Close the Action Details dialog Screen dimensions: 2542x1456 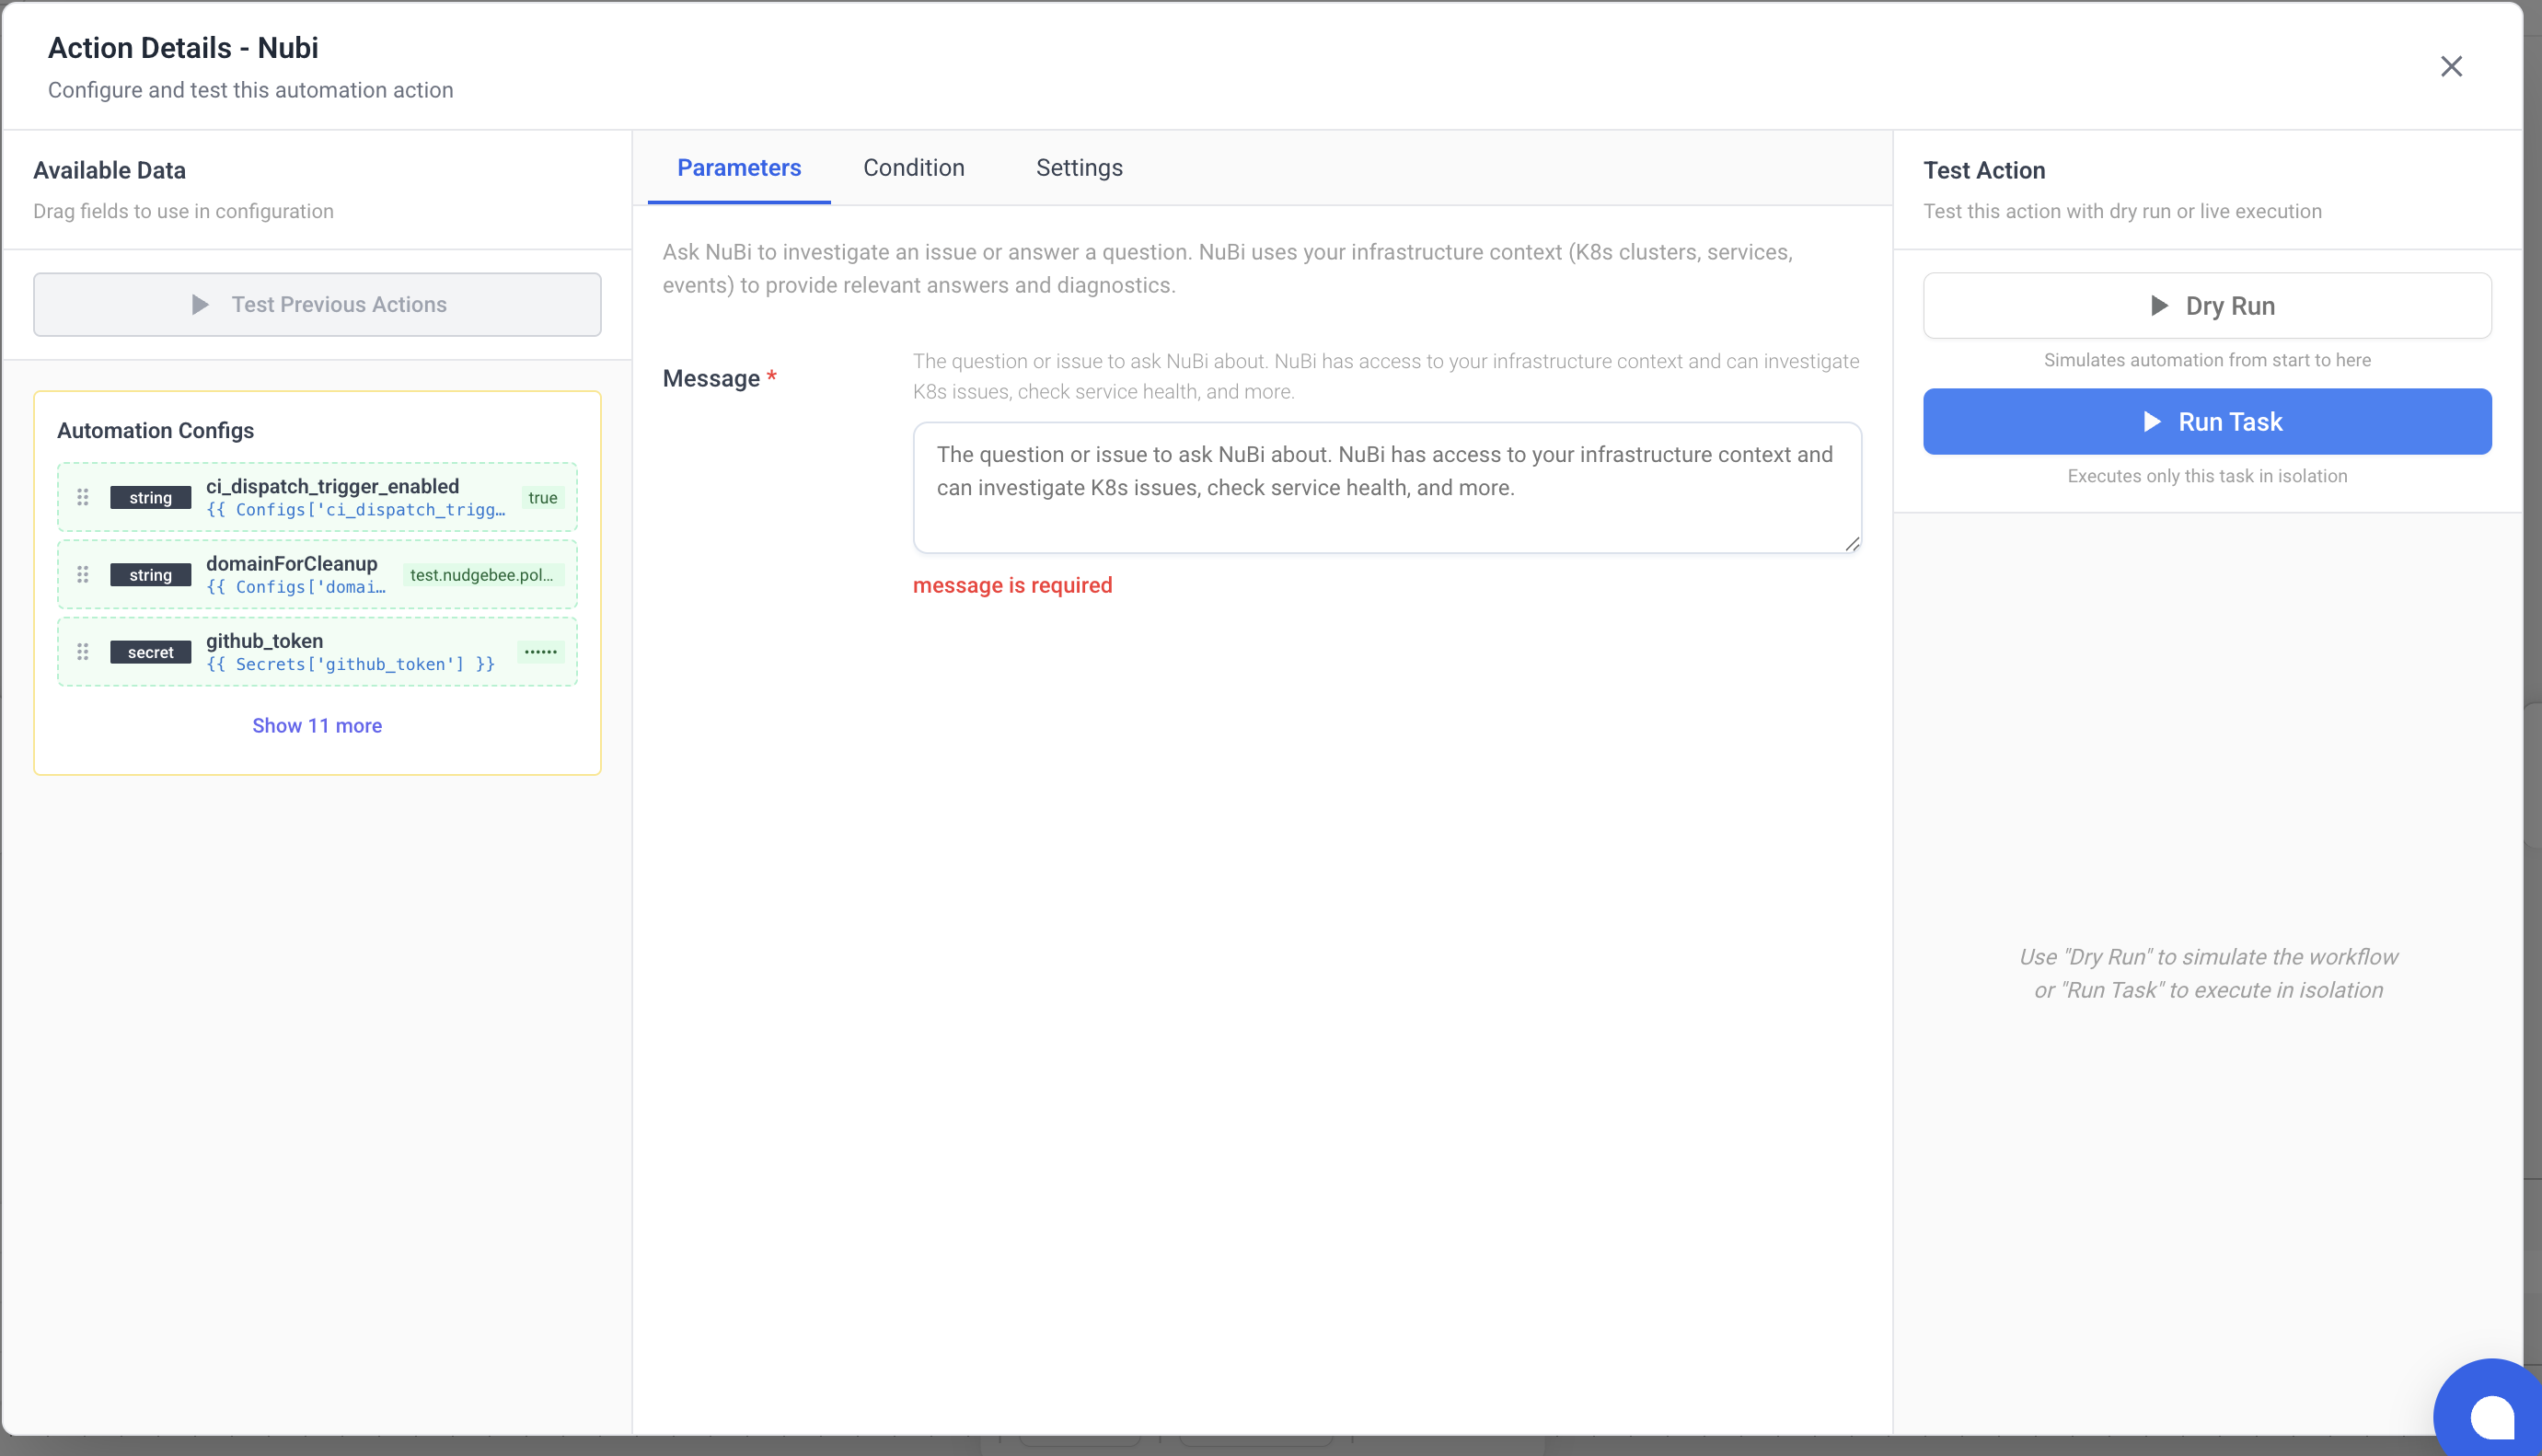[x=2450, y=66]
